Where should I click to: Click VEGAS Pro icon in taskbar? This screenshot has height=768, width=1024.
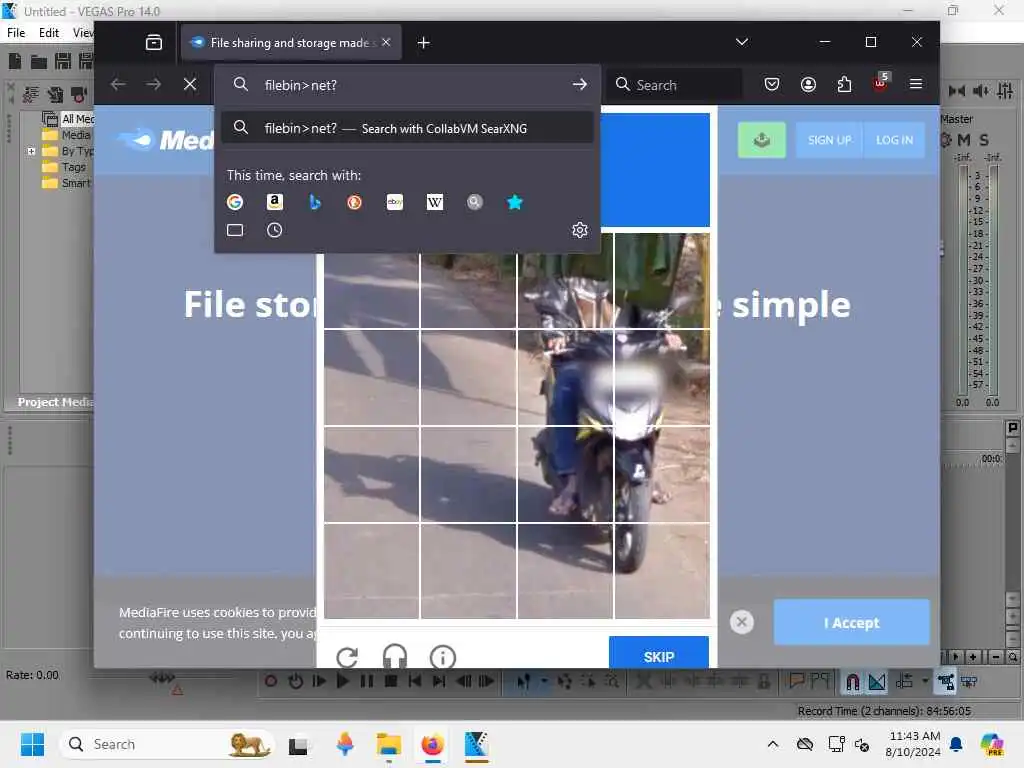click(x=476, y=744)
